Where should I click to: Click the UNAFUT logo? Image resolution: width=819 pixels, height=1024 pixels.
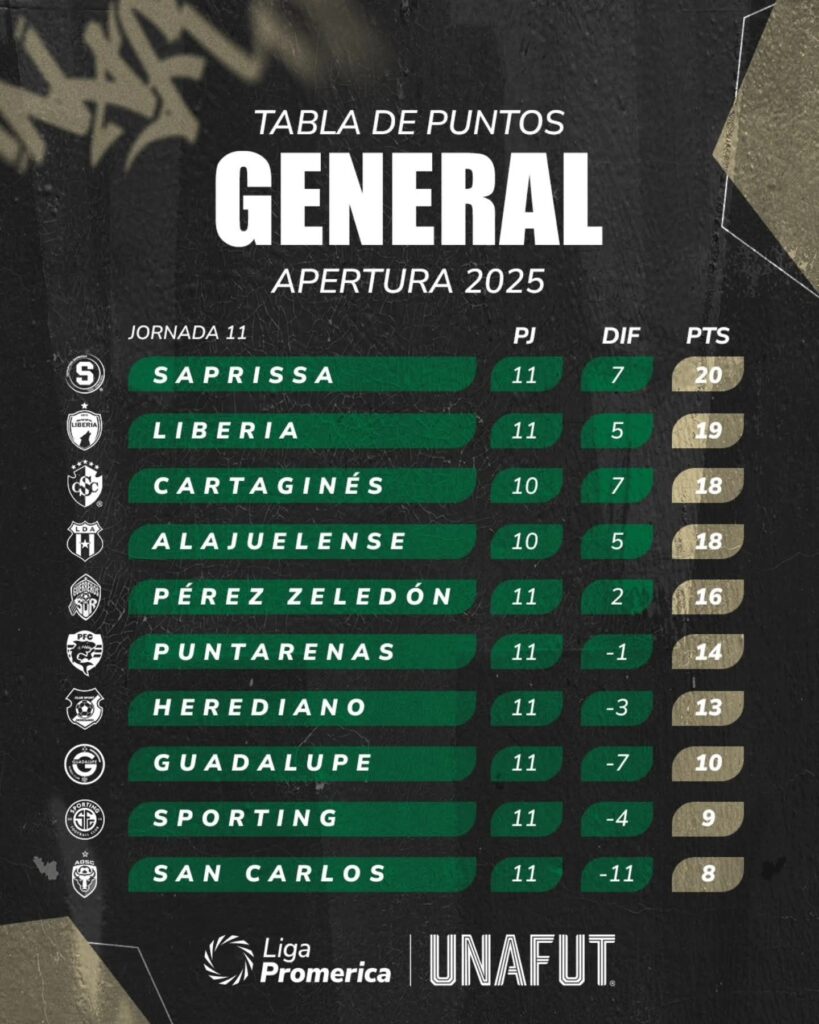521,959
